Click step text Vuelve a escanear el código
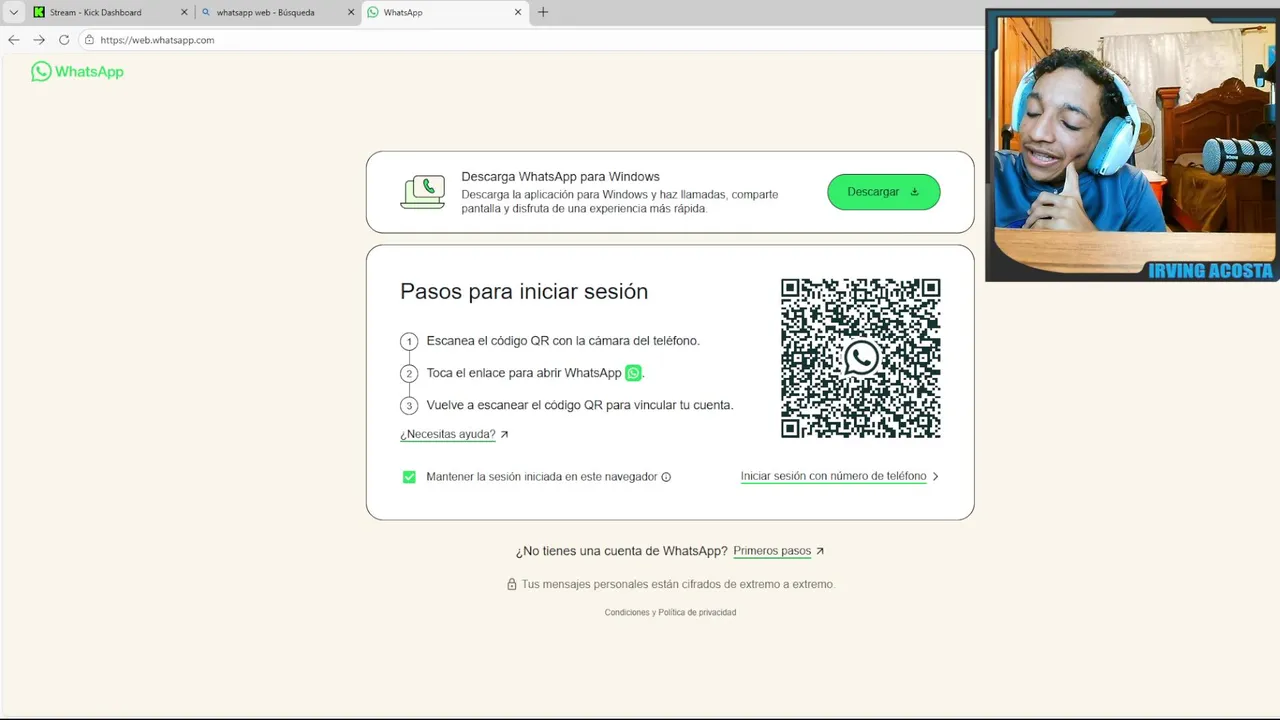1280x720 pixels. tap(580, 405)
